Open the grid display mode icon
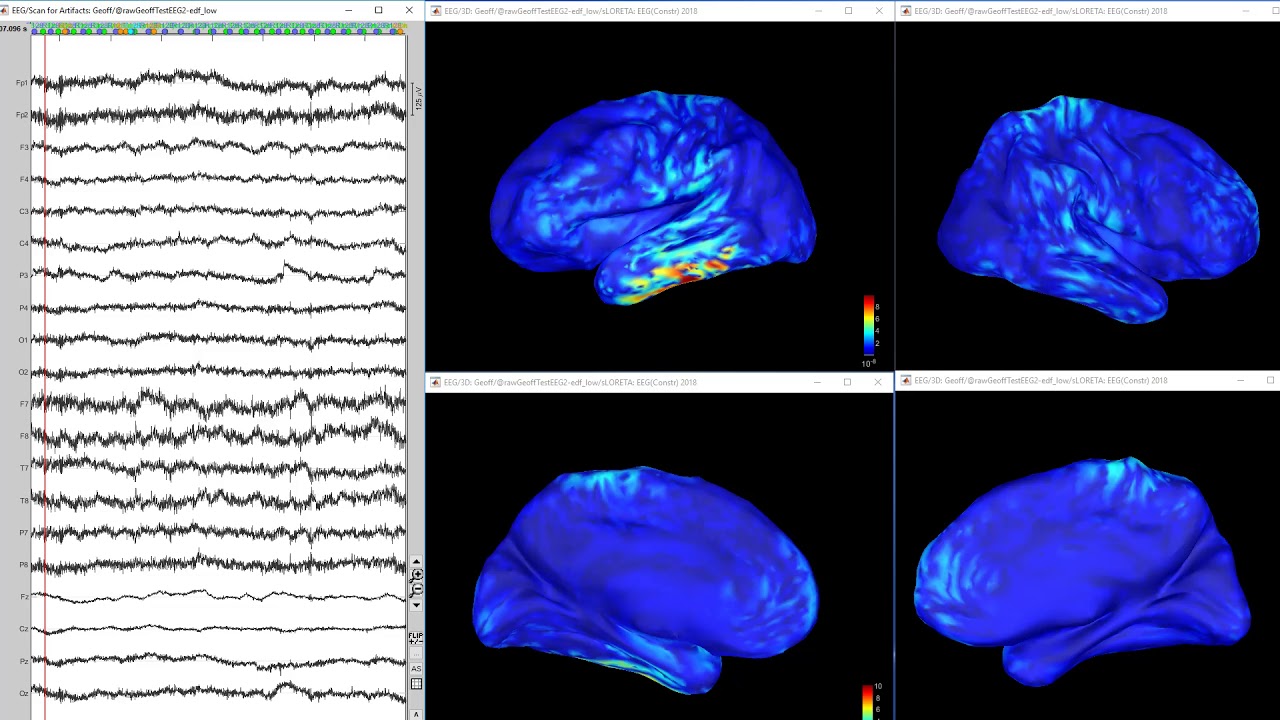This screenshot has width=1280, height=720. pos(416,683)
